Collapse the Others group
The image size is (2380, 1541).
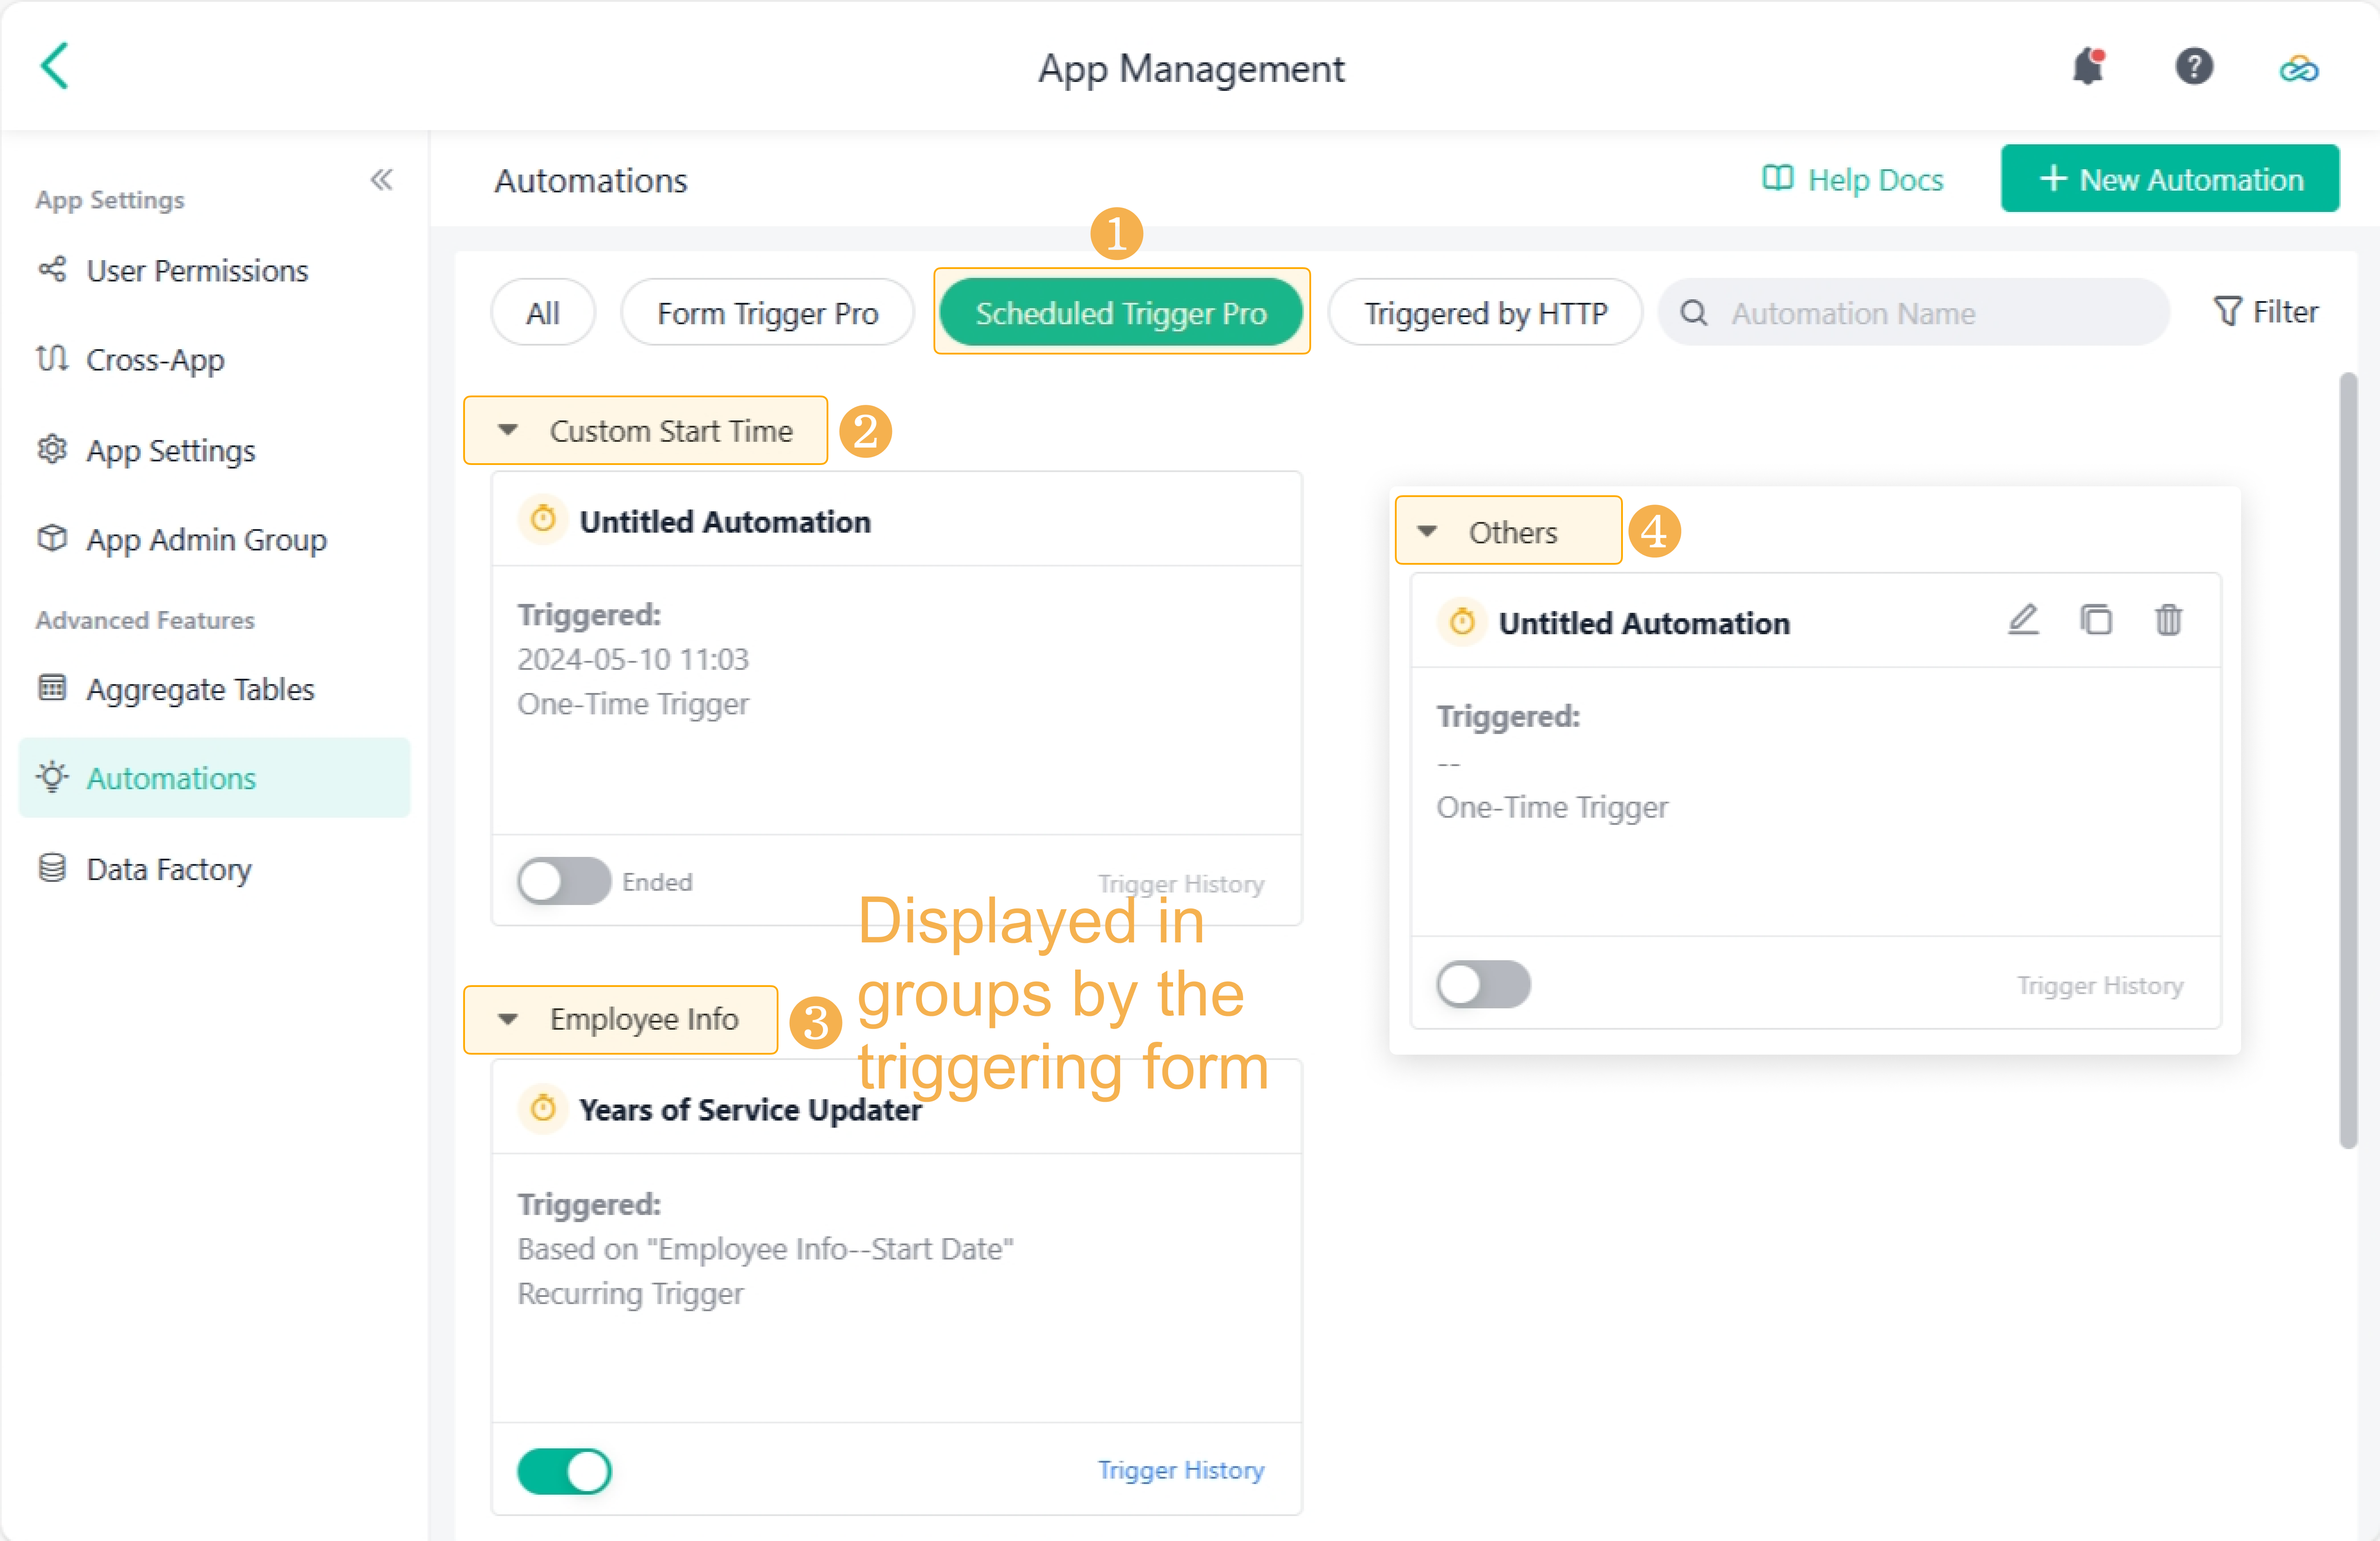1427,531
